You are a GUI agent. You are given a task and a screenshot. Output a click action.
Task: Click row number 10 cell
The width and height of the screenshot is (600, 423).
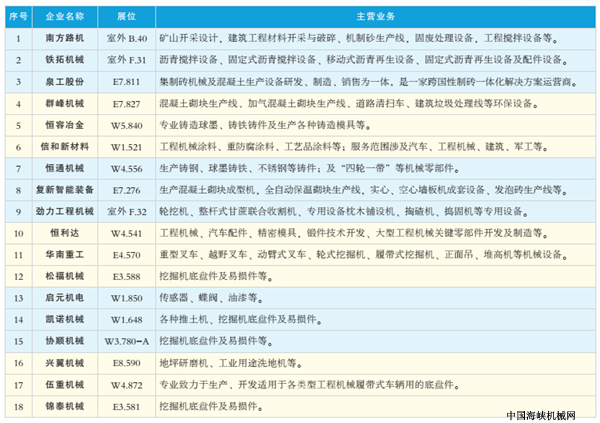(x=19, y=234)
